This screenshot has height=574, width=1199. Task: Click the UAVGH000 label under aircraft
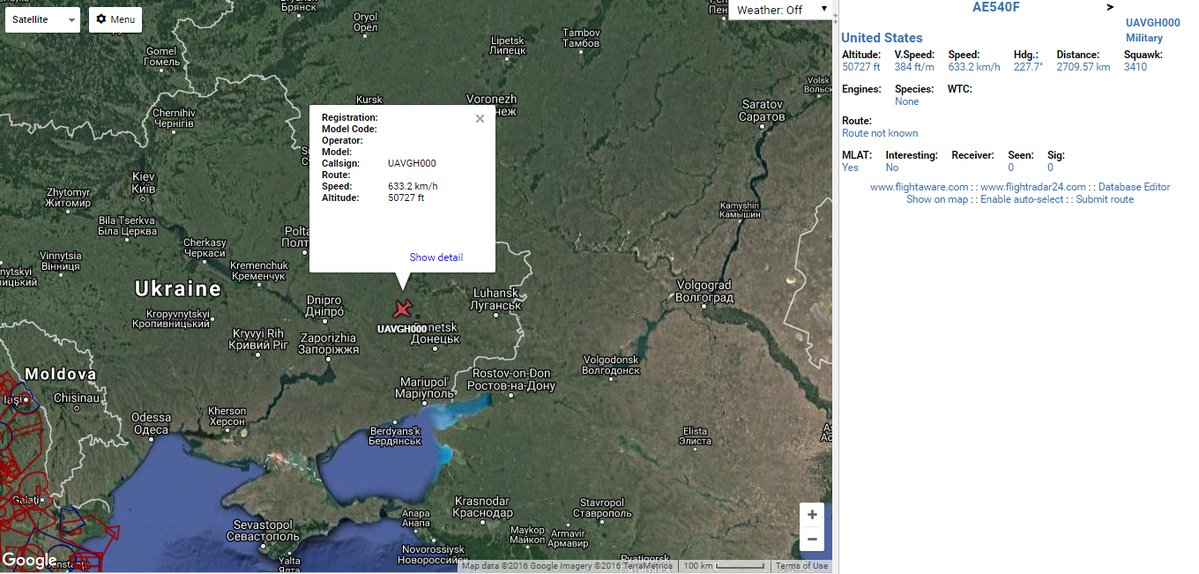402,329
